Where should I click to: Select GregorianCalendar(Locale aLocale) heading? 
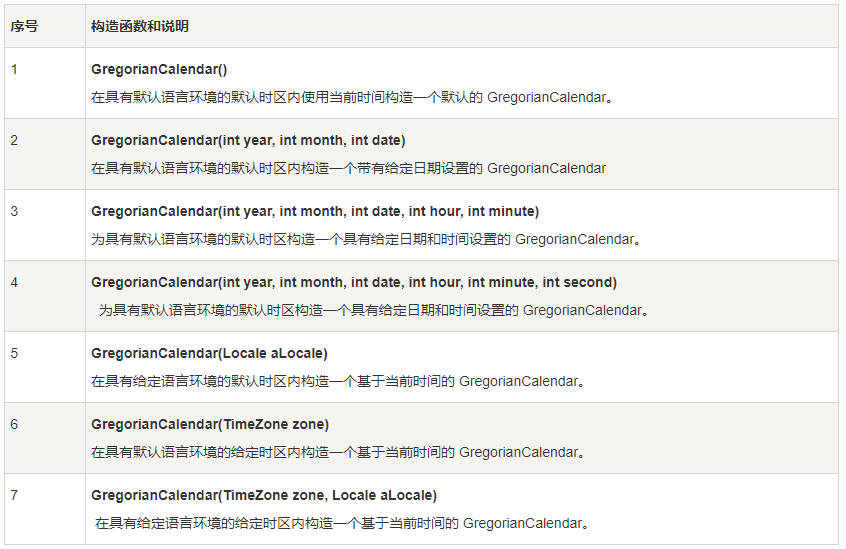click(x=209, y=353)
